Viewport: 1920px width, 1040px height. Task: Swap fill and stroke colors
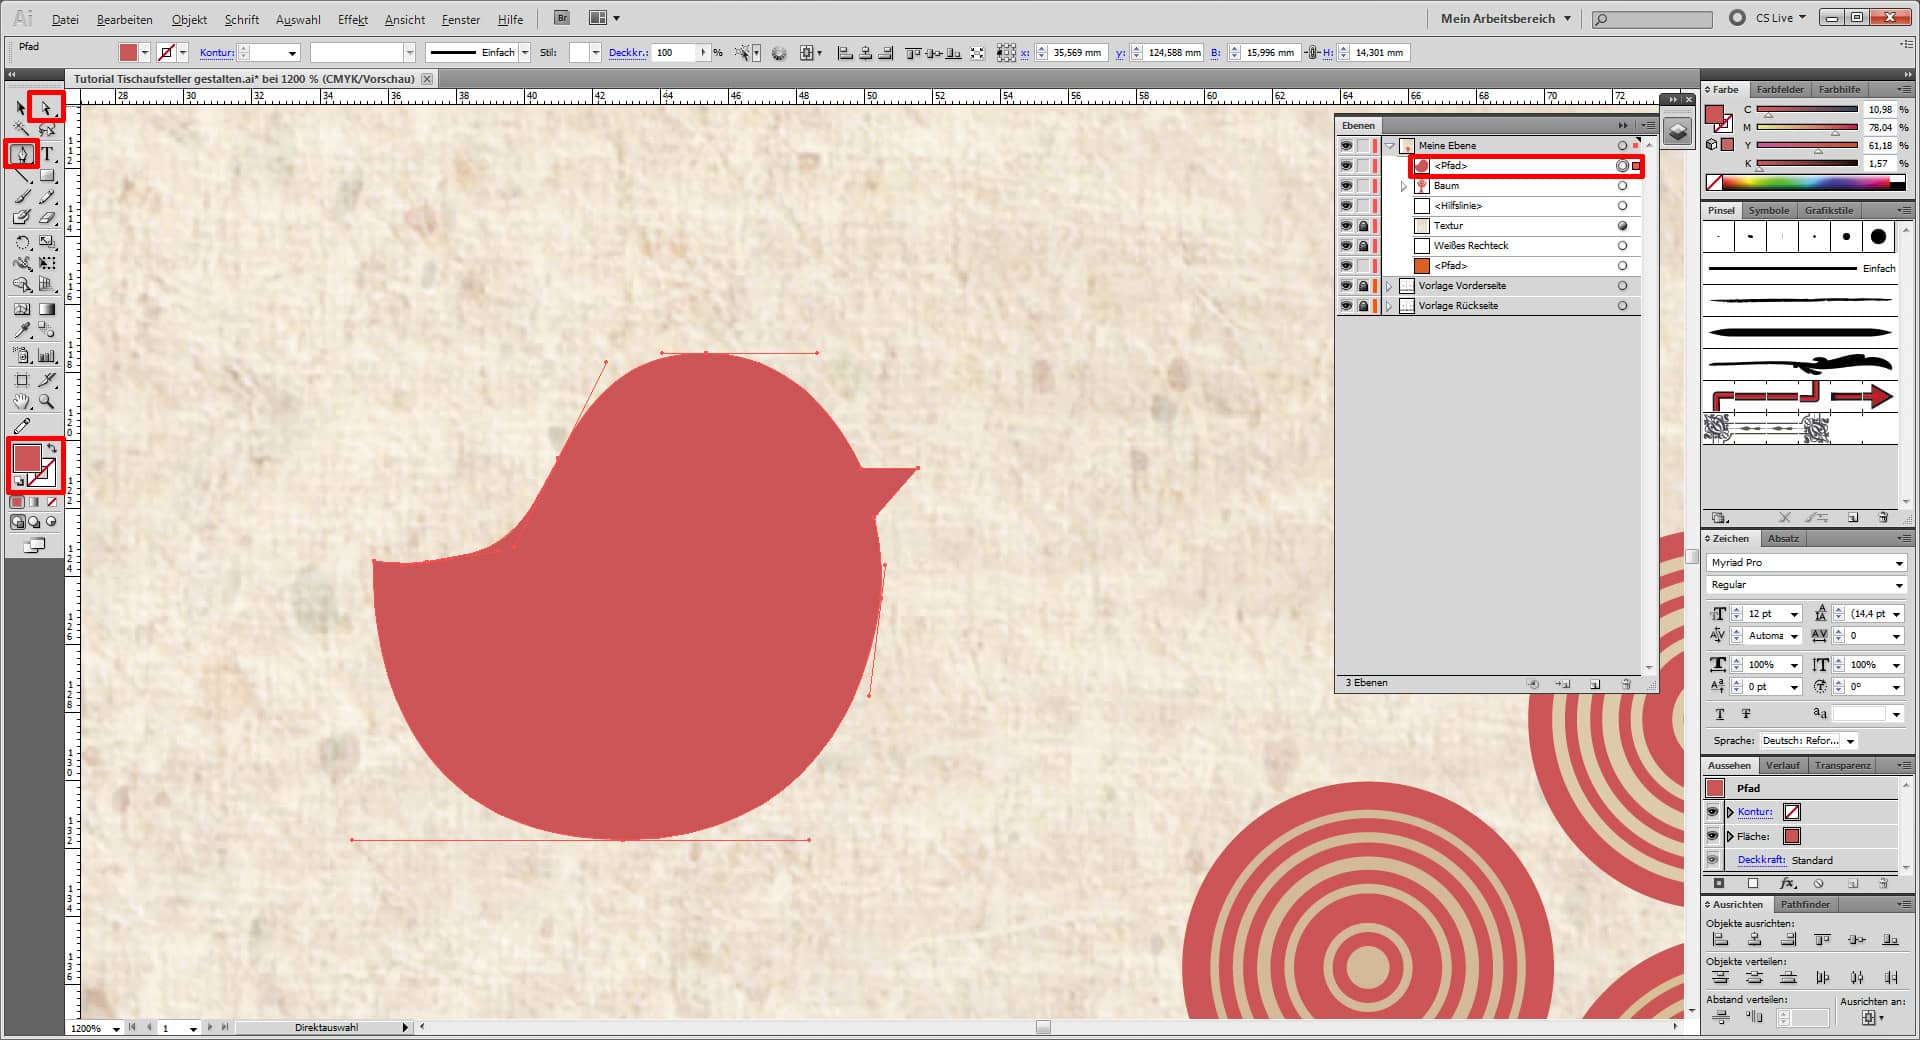(x=52, y=449)
